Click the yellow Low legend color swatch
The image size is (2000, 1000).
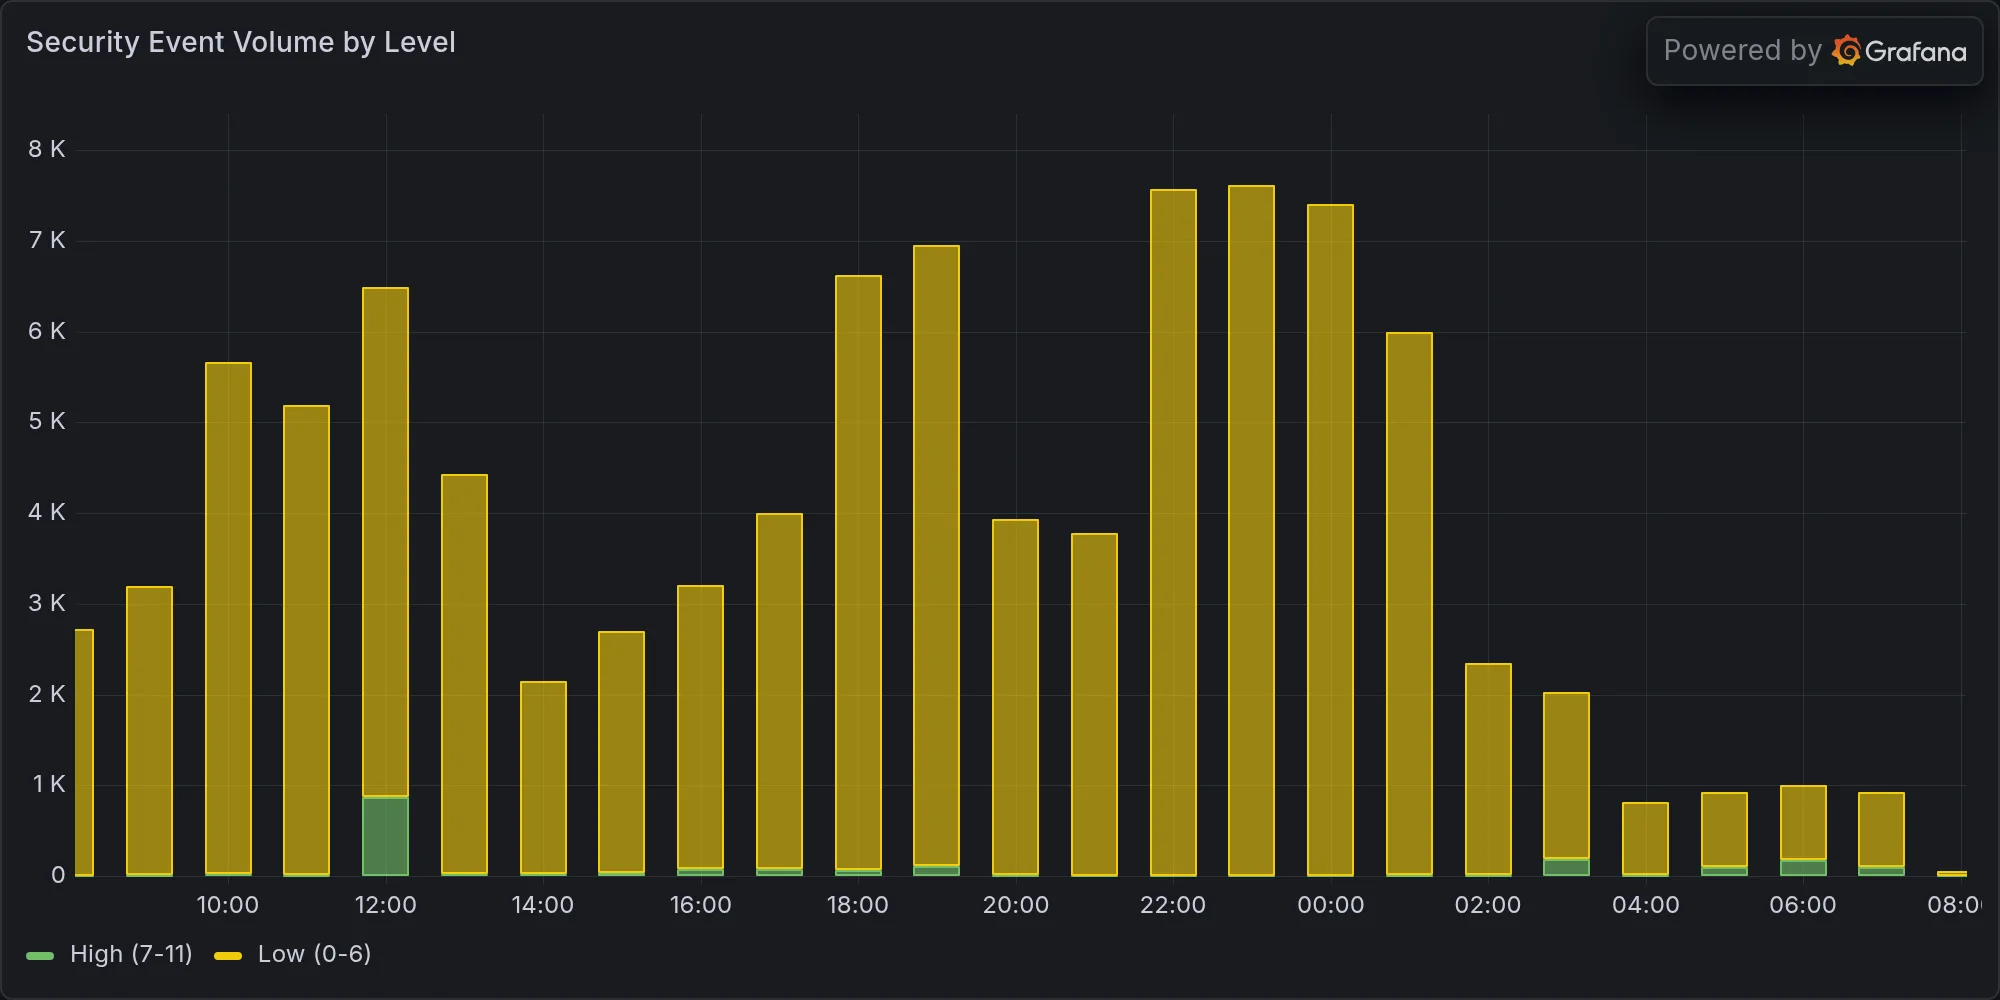point(228,956)
